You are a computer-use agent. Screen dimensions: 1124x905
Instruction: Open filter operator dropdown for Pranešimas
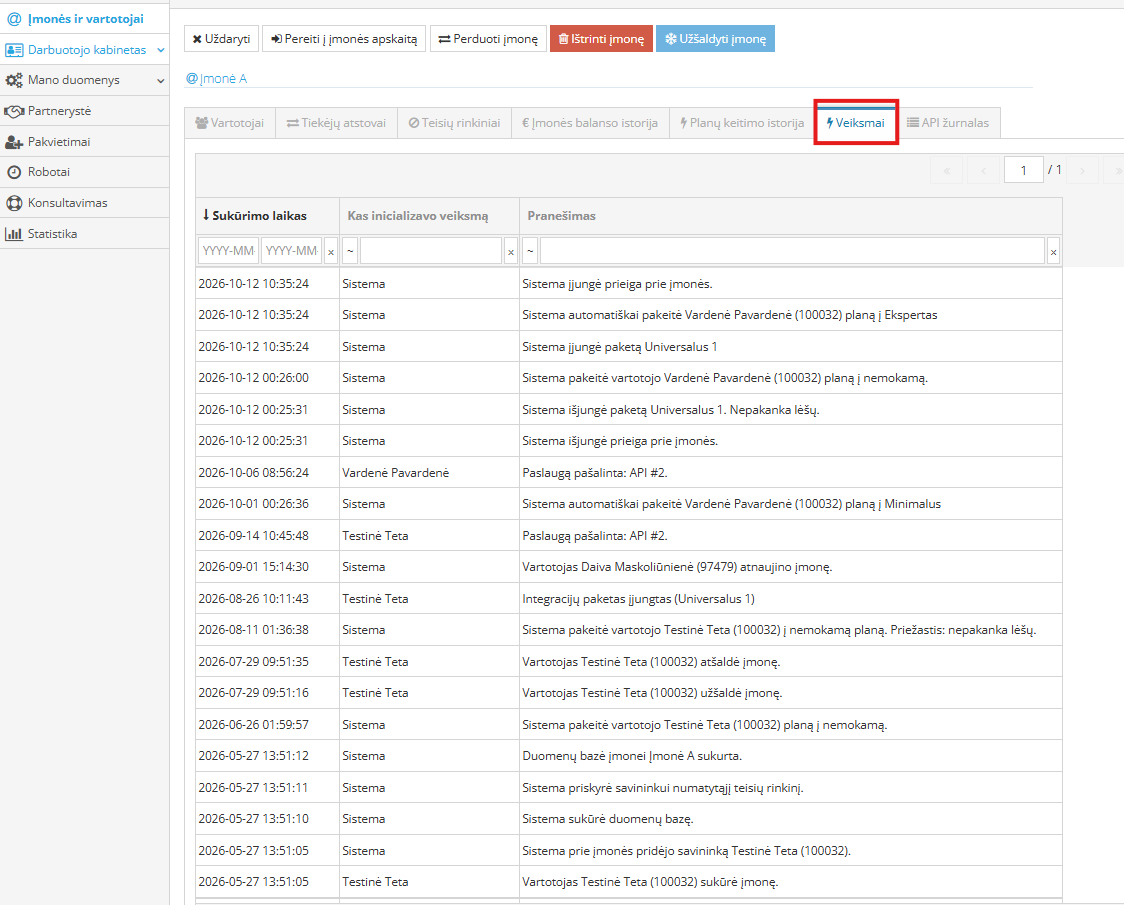pos(530,251)
